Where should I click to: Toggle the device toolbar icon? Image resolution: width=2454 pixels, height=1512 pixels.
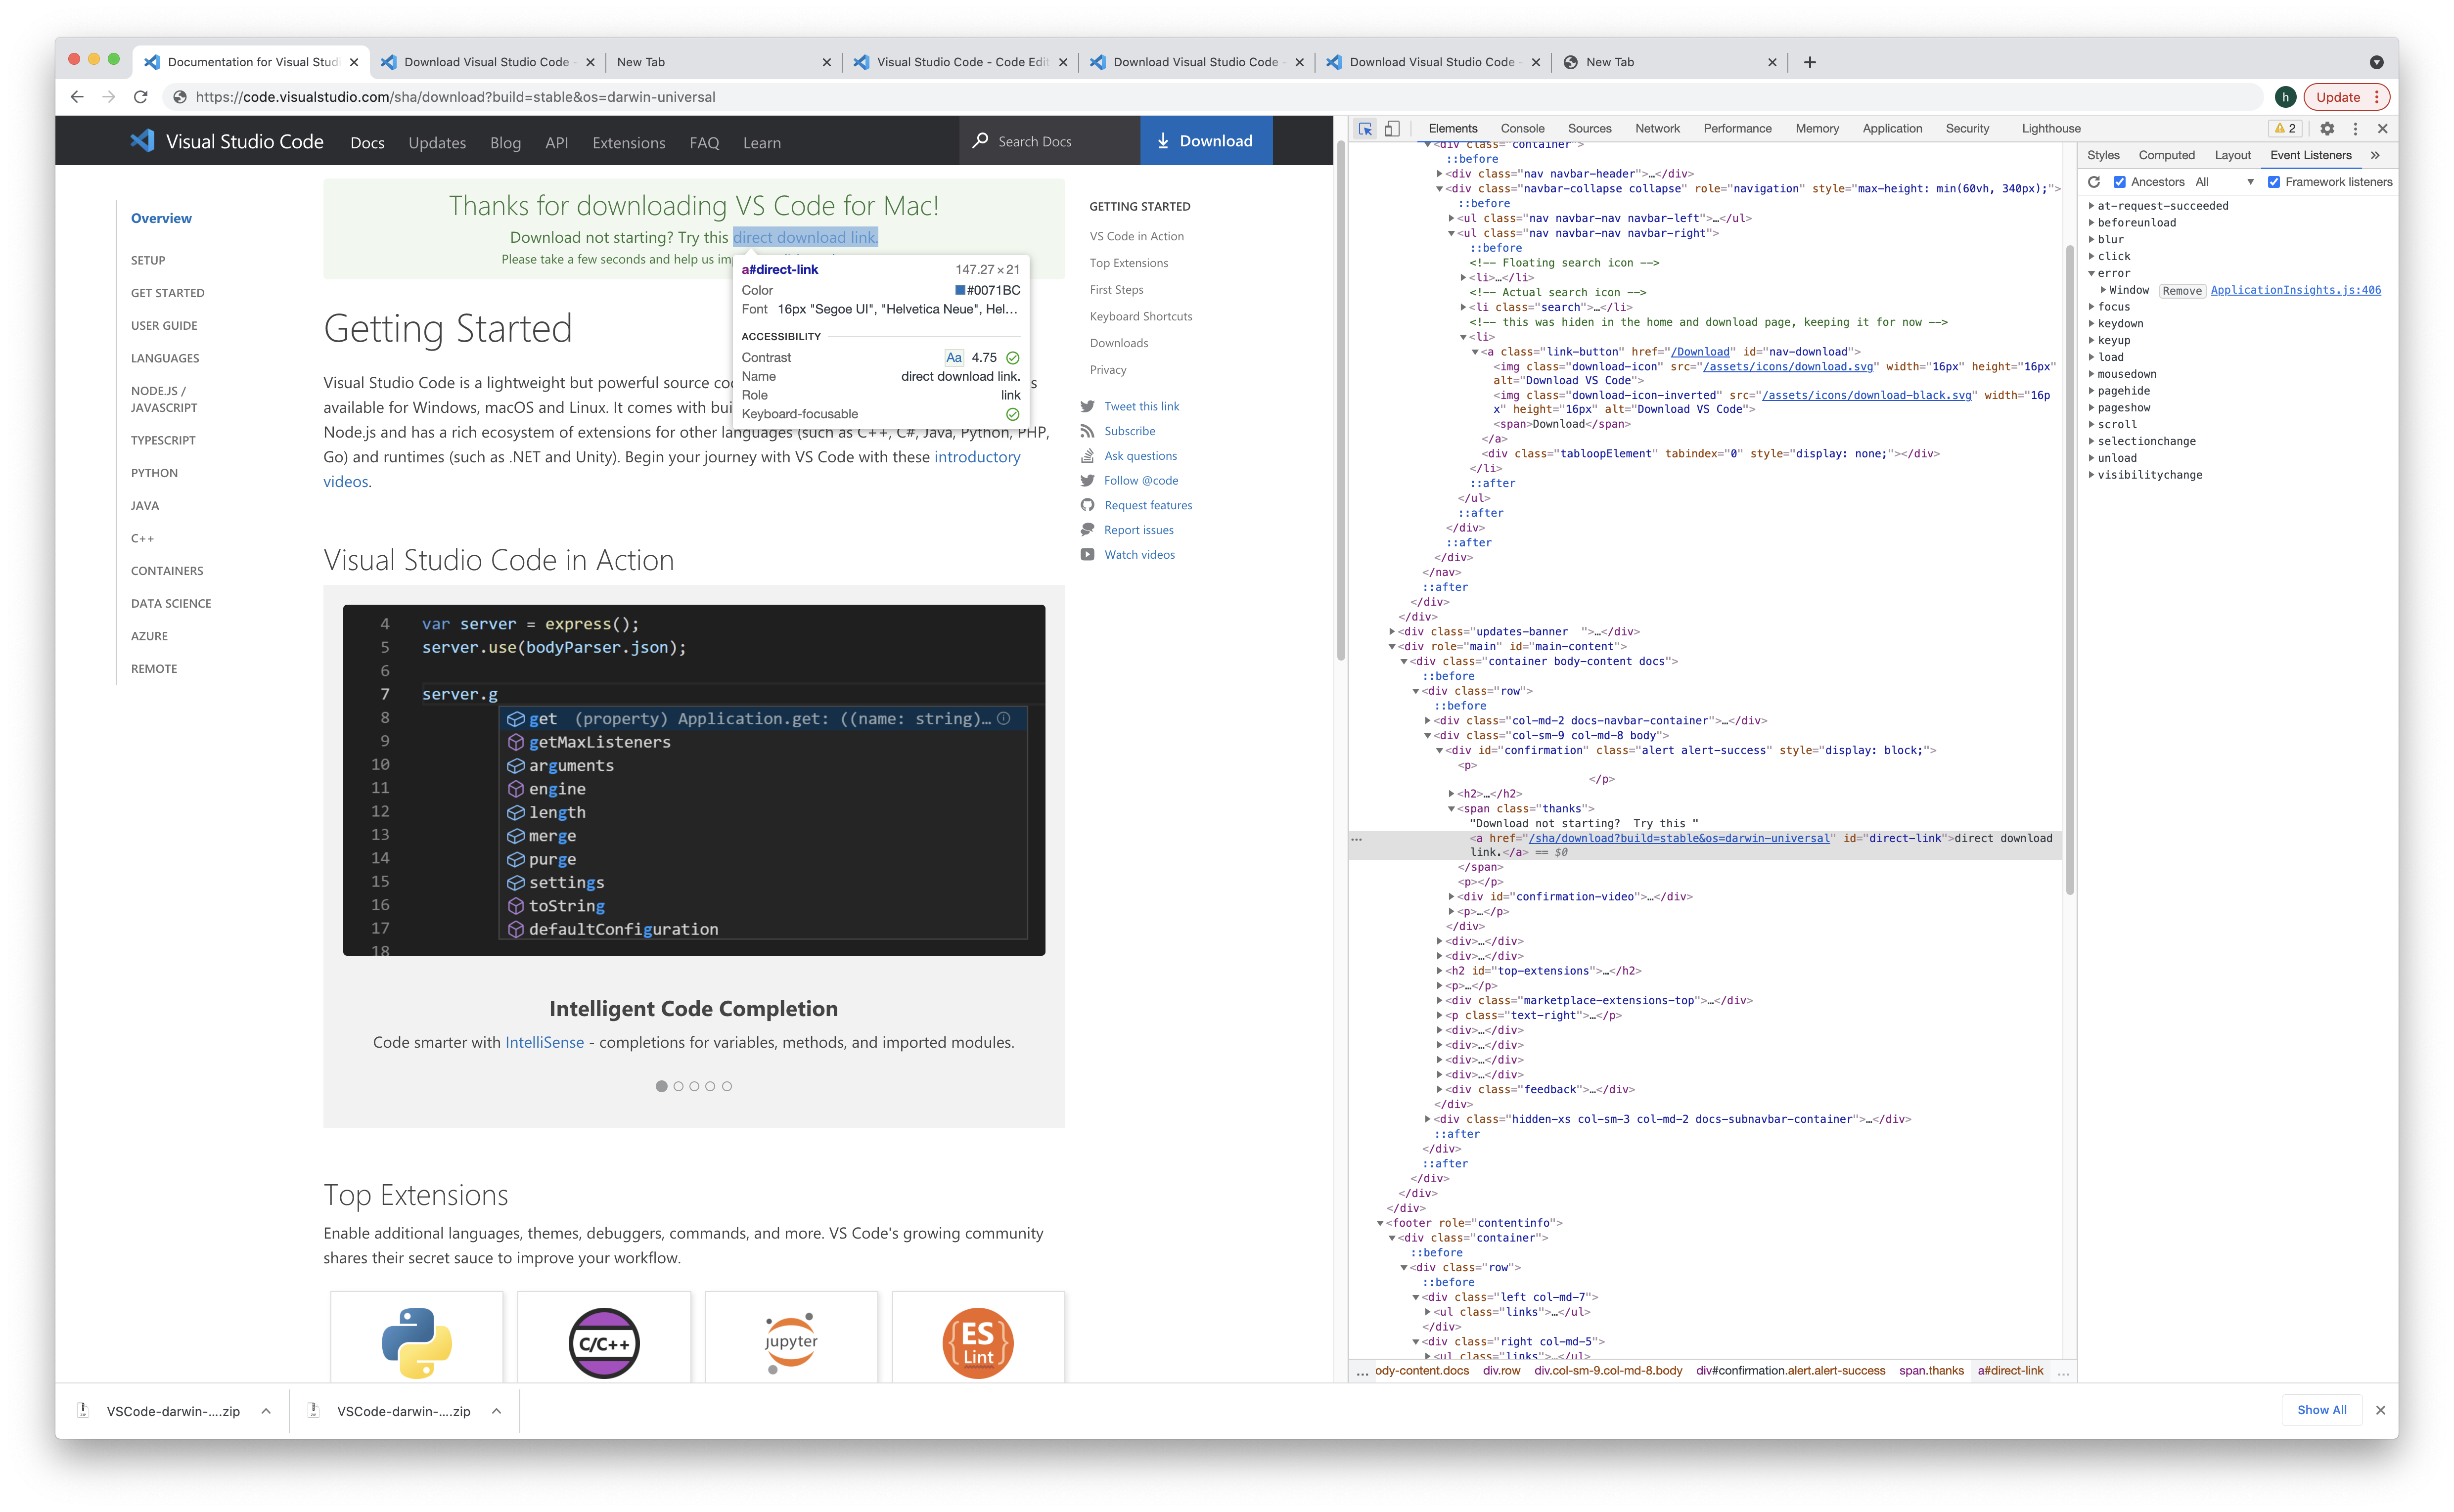click(1392, 129)
